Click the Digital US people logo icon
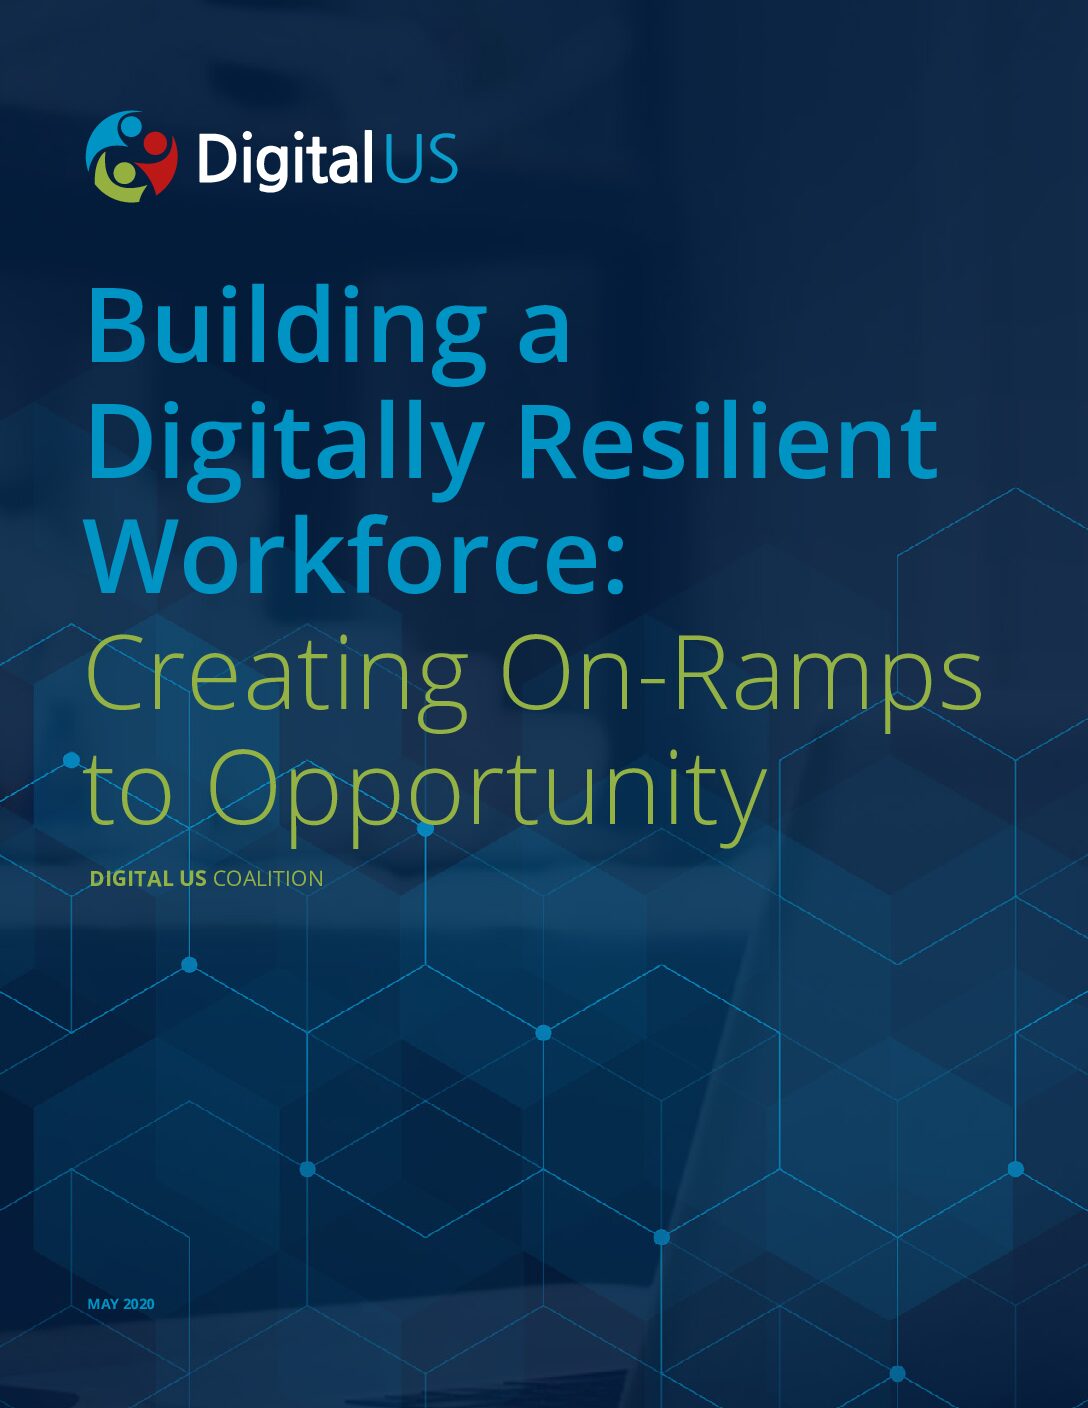Screen dimensions: 1088x1408 pos(132,157)
